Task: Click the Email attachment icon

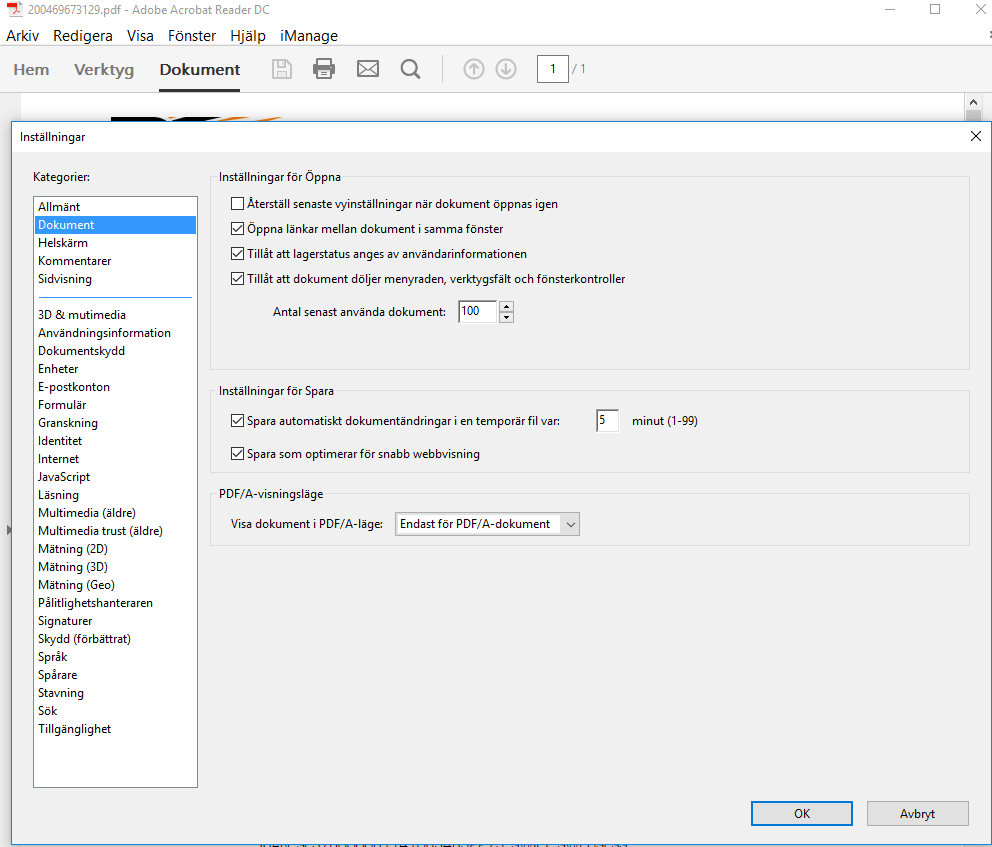Action: click(x=367, y=68)
